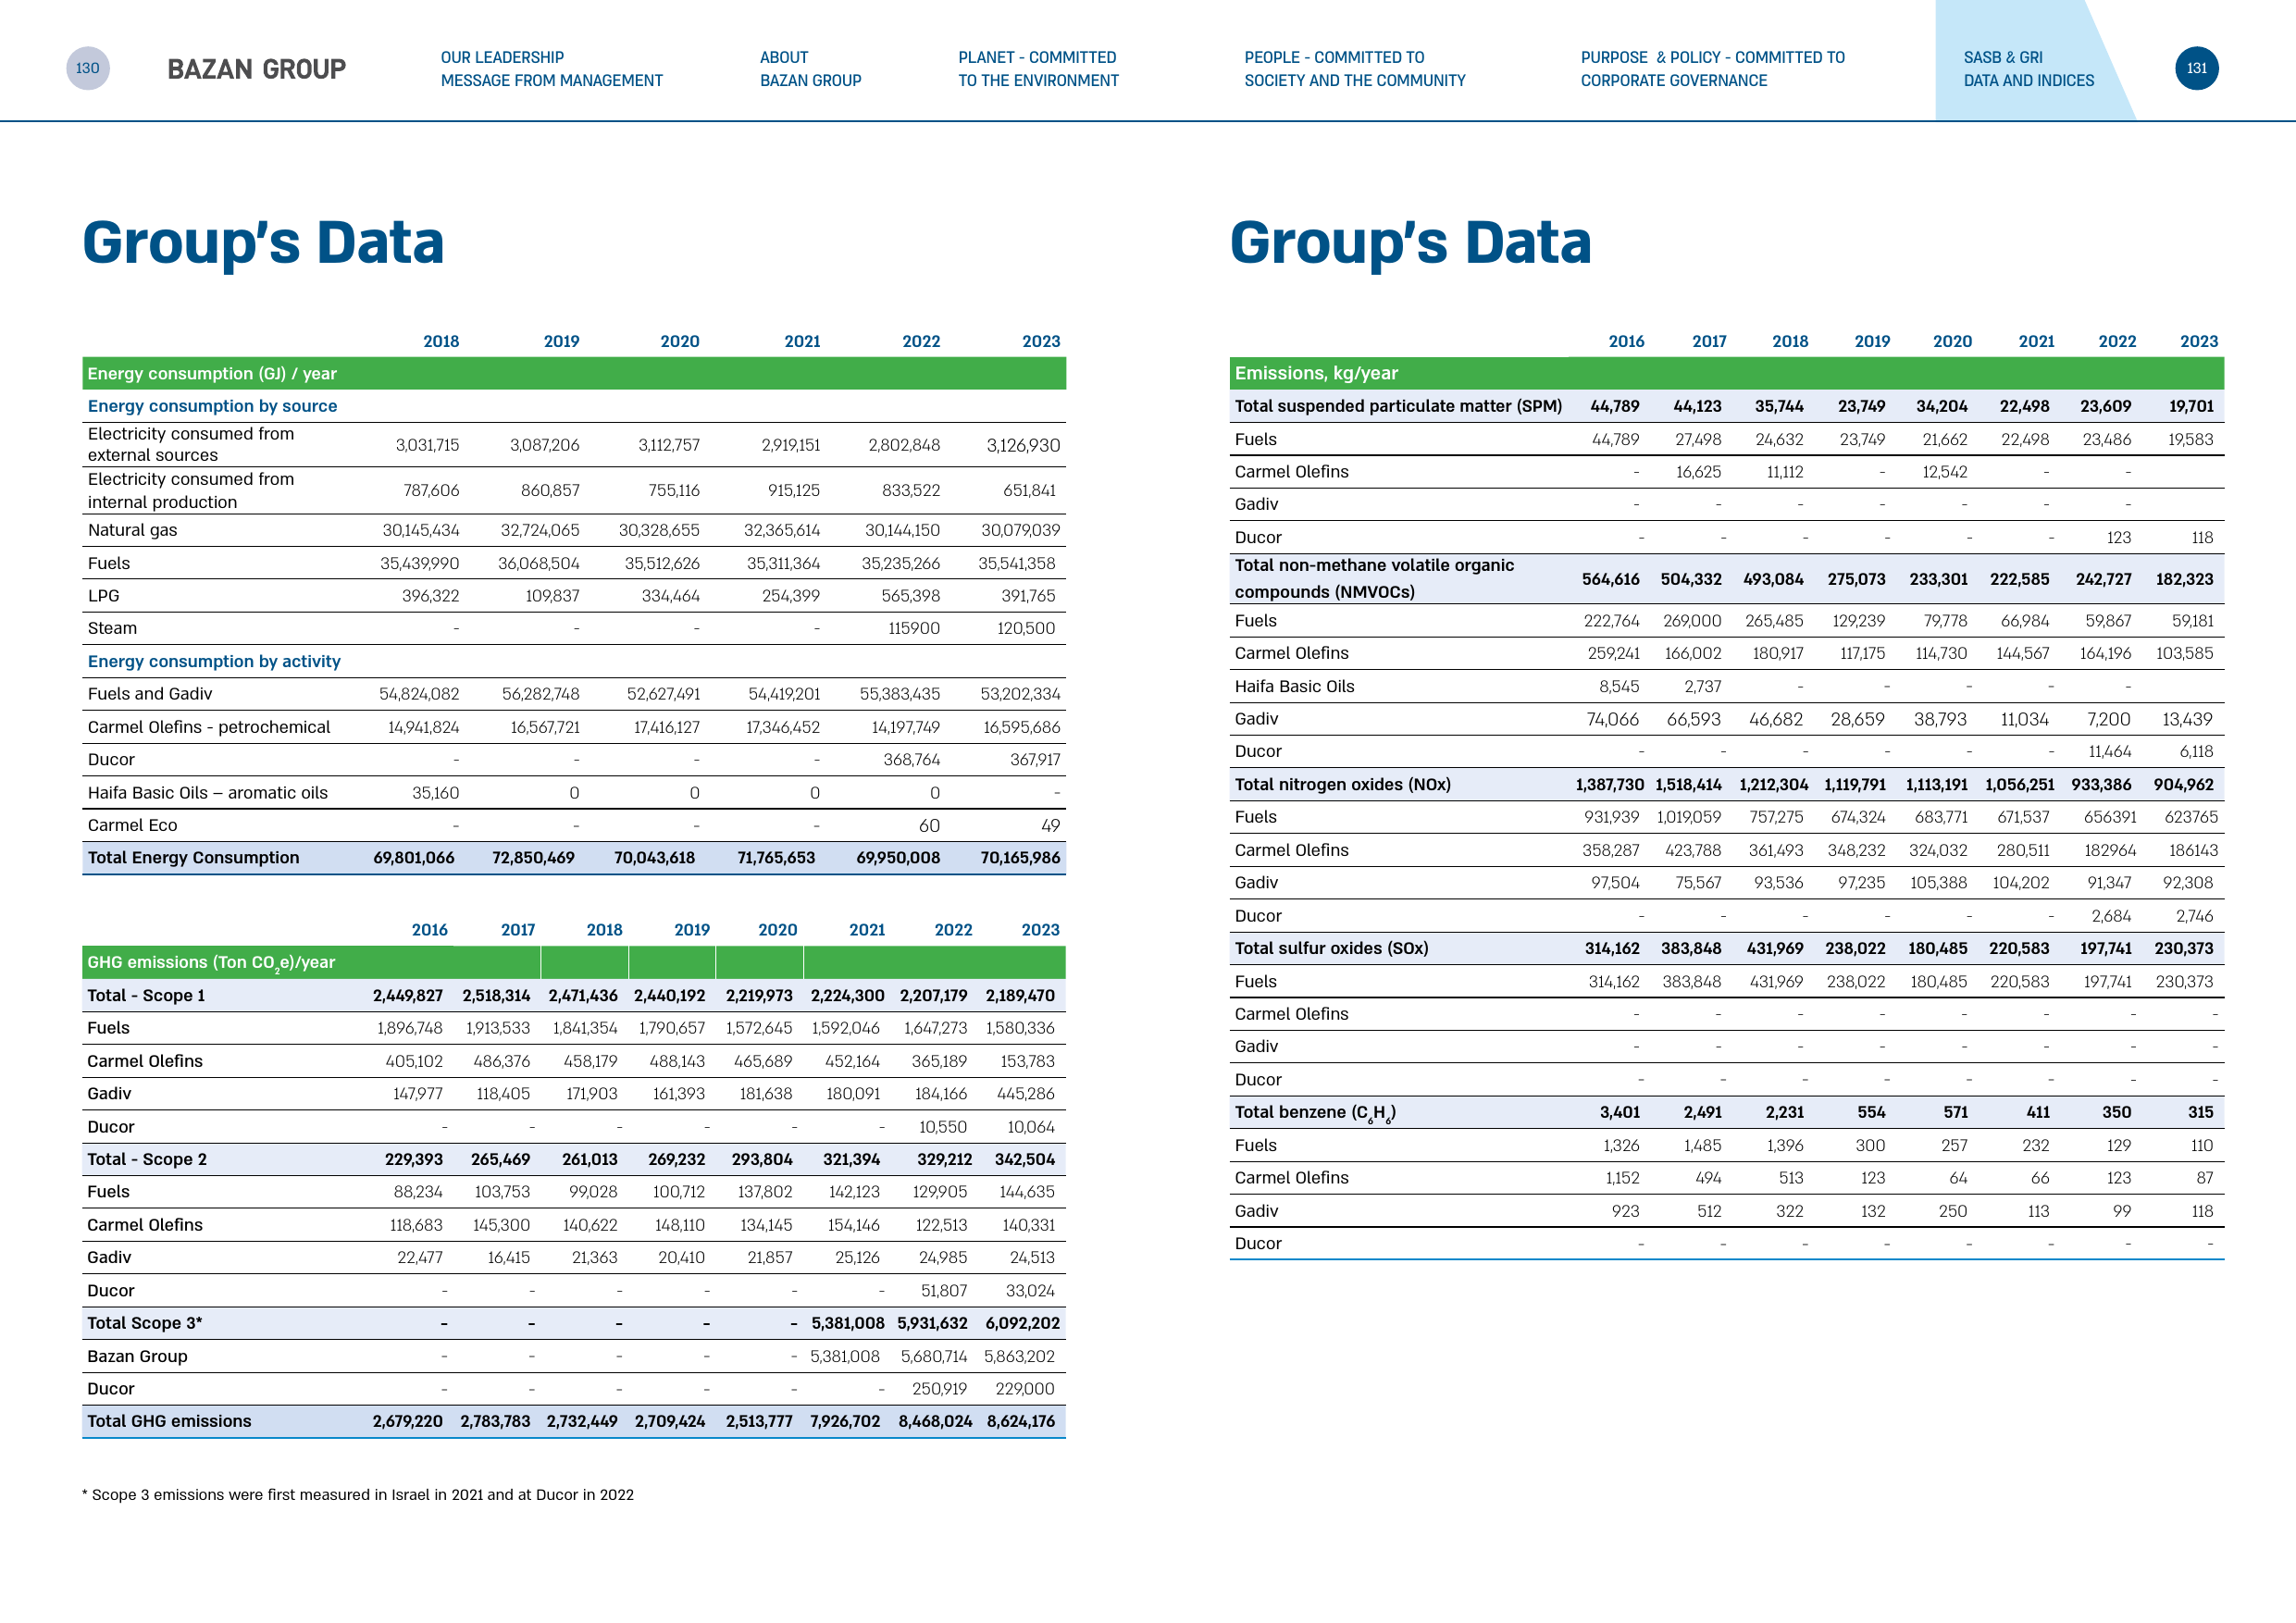Click the 2023 total energy value 70,165,986

(x=1020, y=857)
